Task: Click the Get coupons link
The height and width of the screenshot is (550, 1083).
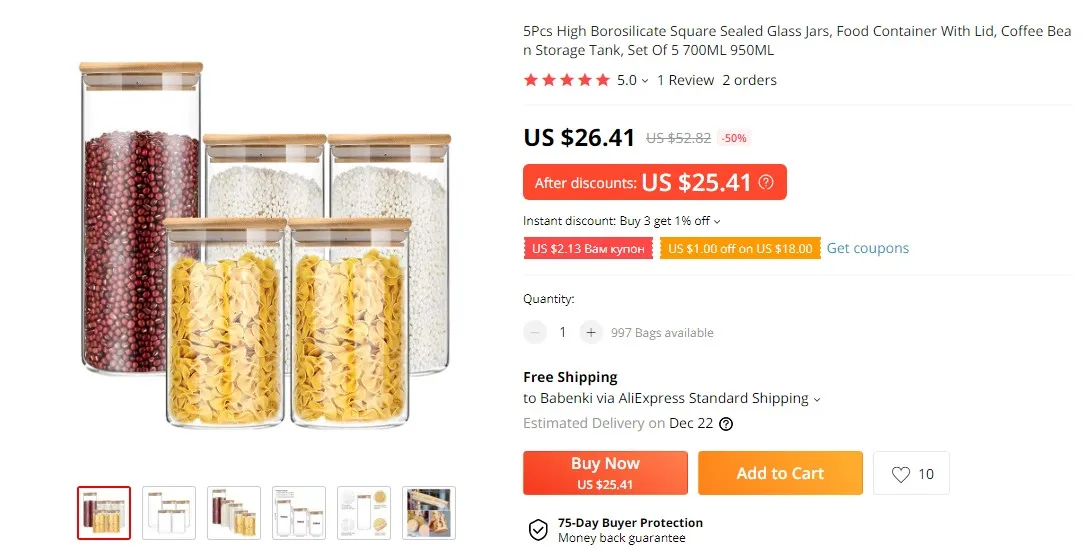Action: tap(867, 248)
